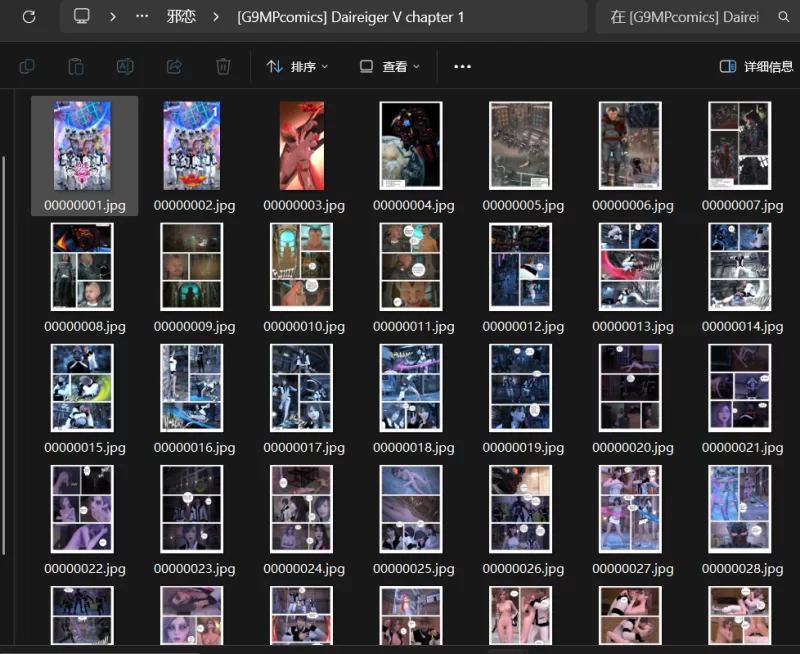This screenshot has width=800, height=654.
Task: Expand the chevron next to the PC icon
Action: pos(113,17)
